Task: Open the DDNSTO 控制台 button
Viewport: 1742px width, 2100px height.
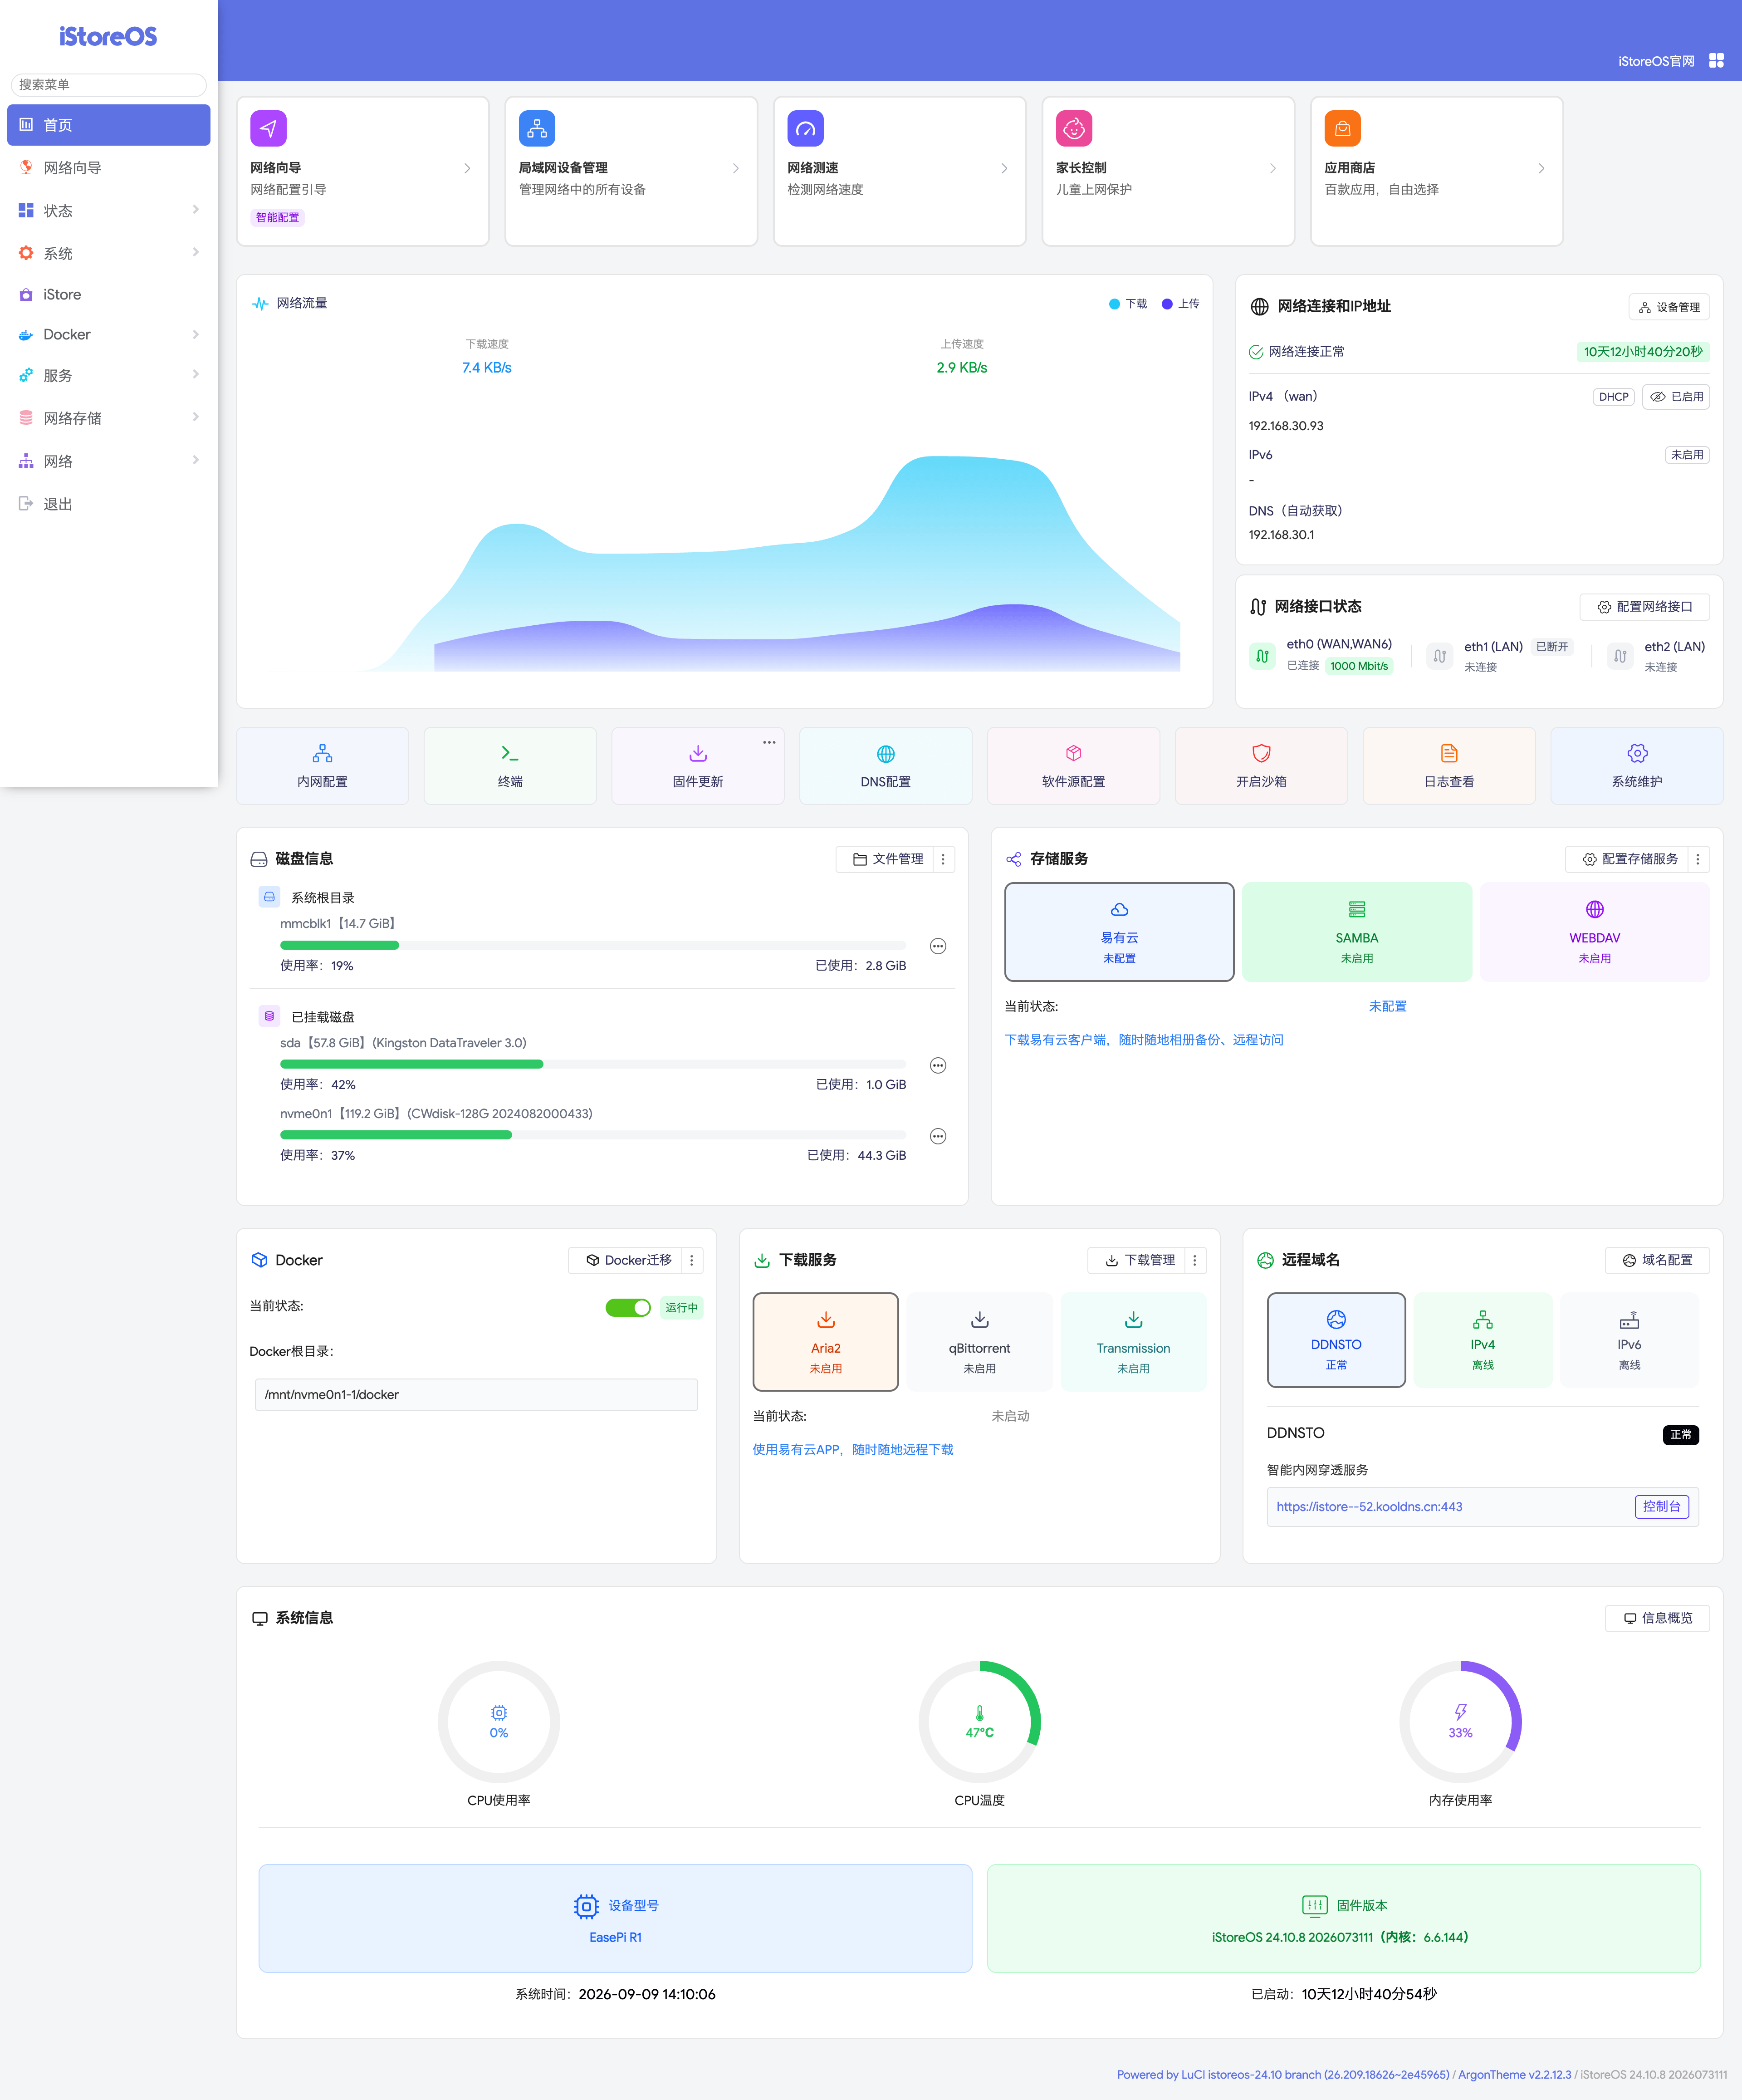Action: point(1662,1506)
